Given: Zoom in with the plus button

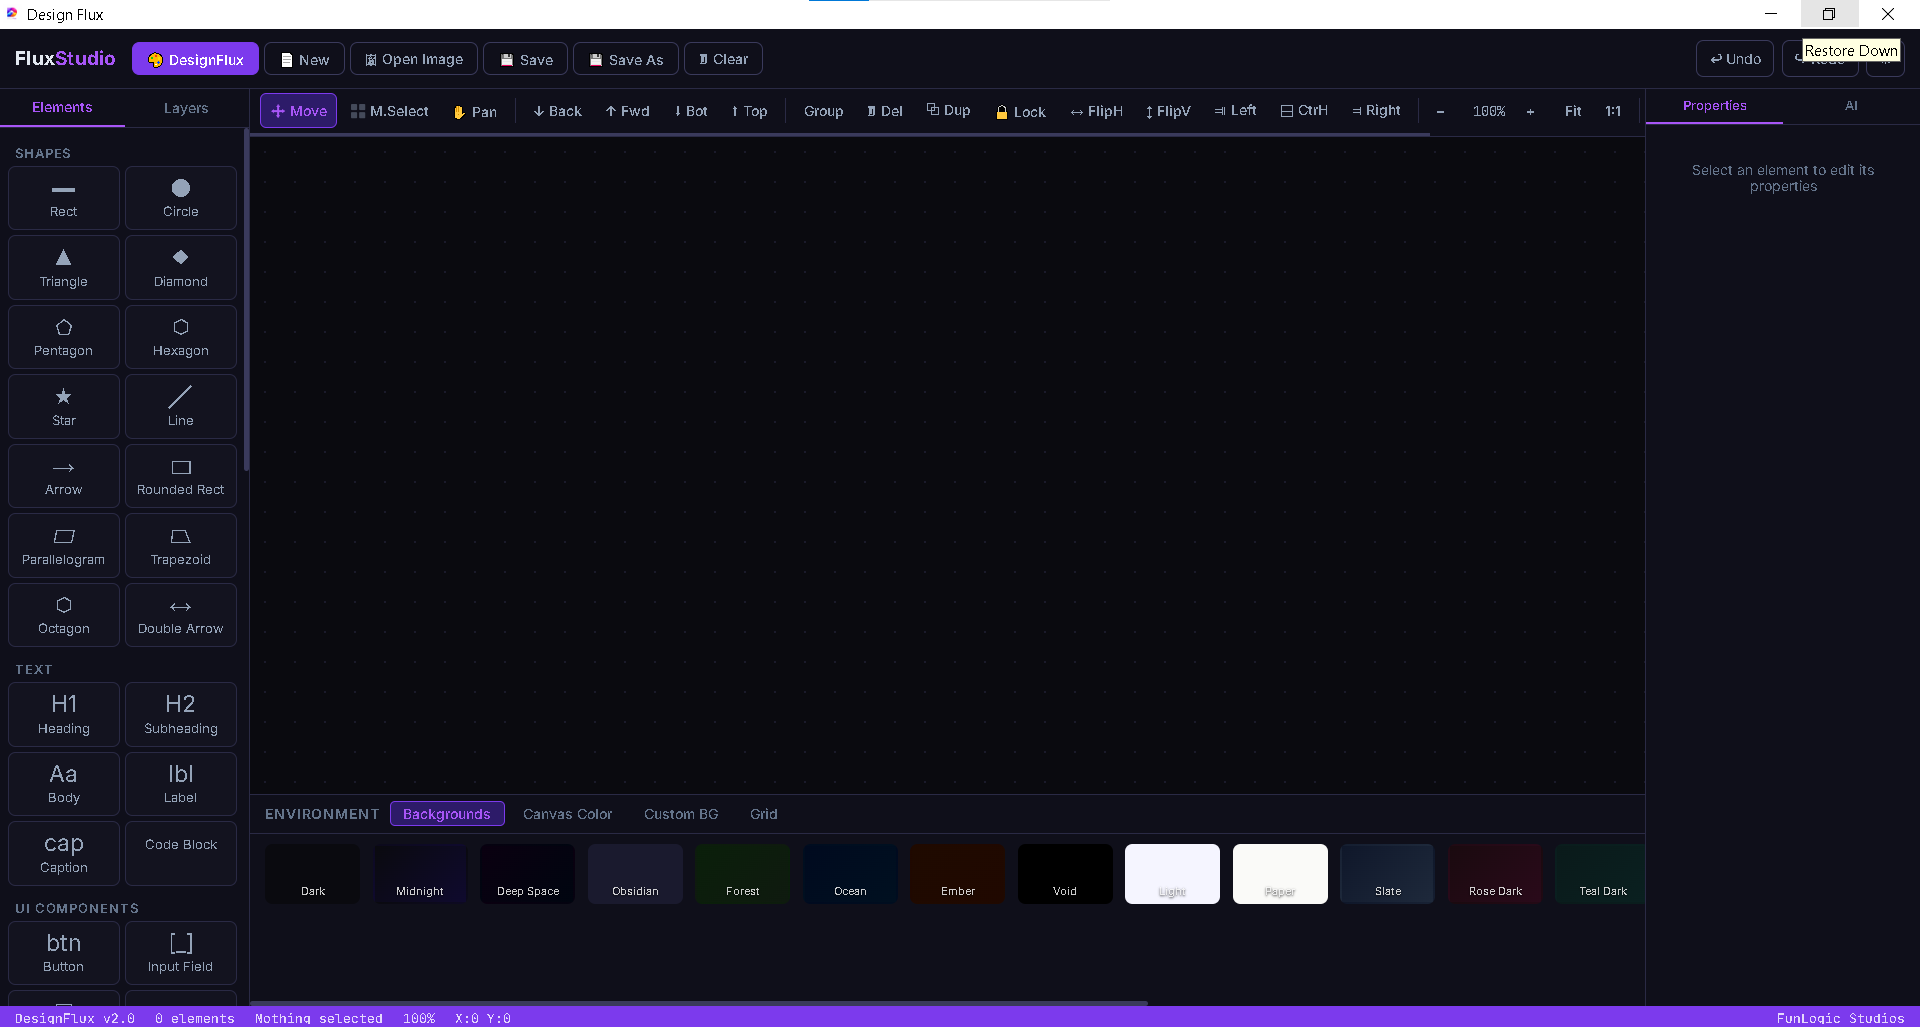Looking at the screenshot, I should [1530, 111].
